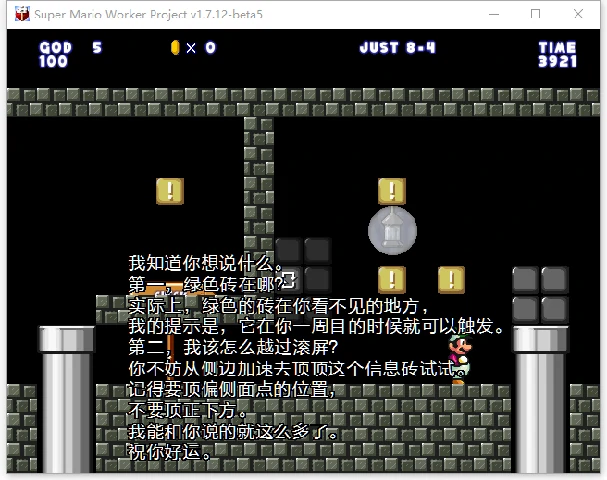Click the right gray warp pipe
The image size is (607, 480).
(540, 399)
